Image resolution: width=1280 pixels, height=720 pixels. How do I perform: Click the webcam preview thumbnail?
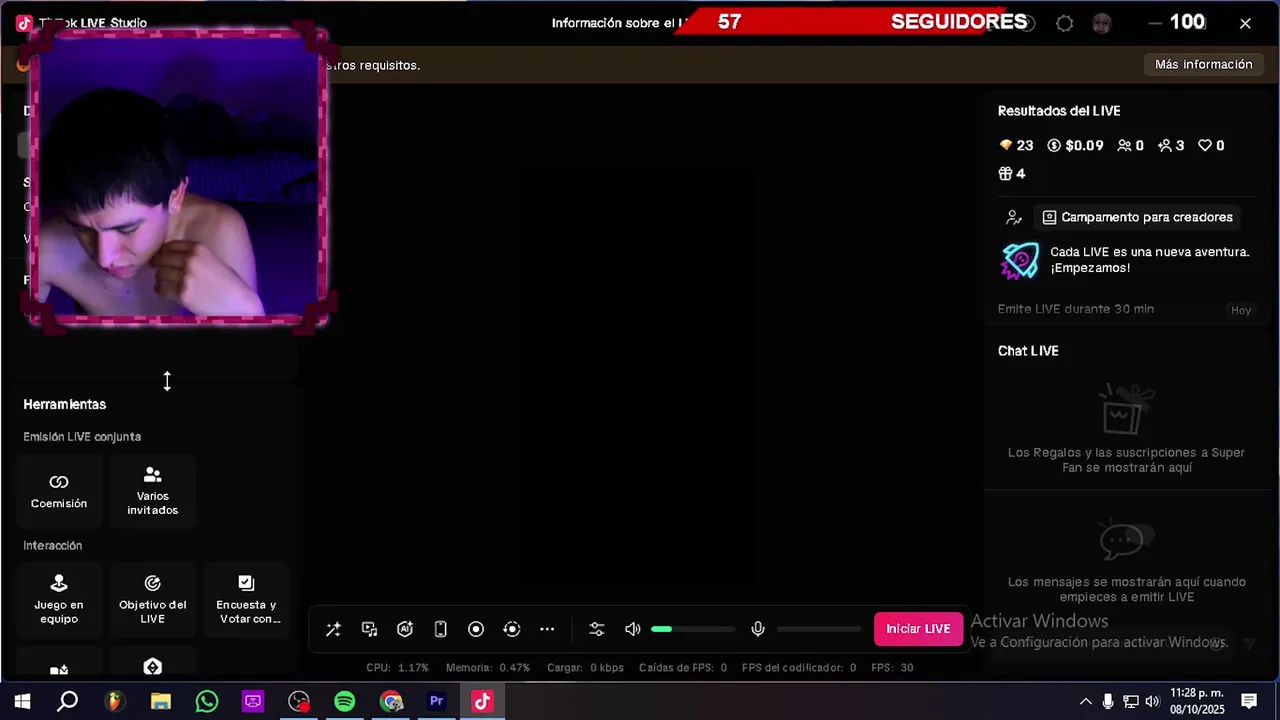(x=178, y=177)
